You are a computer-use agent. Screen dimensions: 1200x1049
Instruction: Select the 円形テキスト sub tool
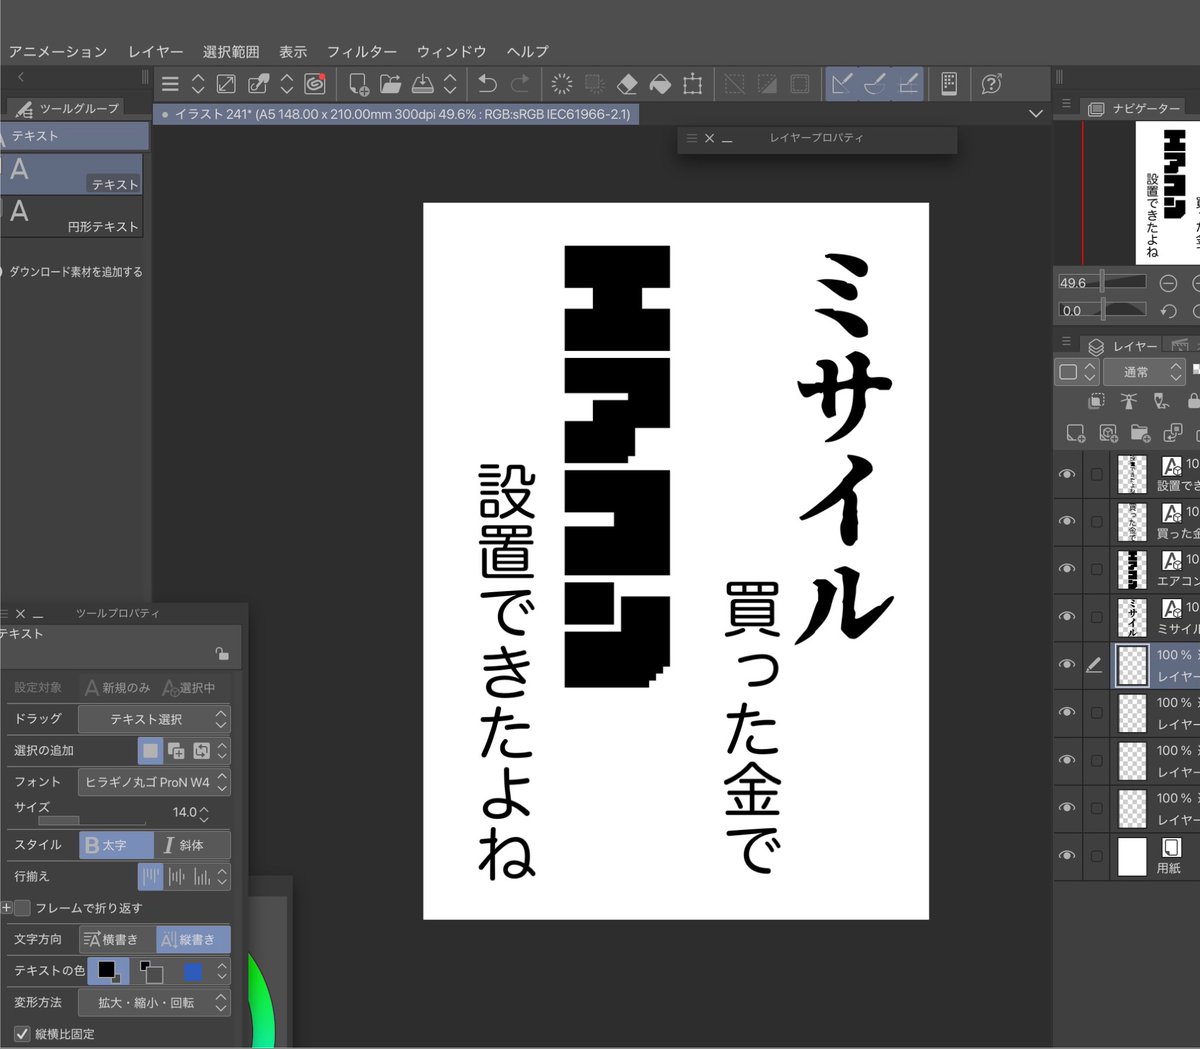click(x=72, y=215)
